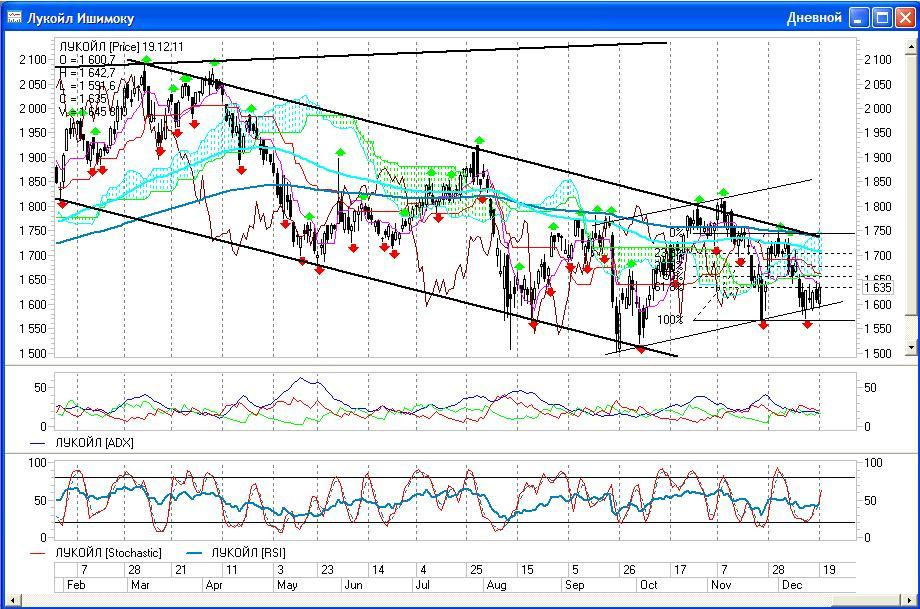Click the 0% Fibonacci level label

[x=677, y=233]
